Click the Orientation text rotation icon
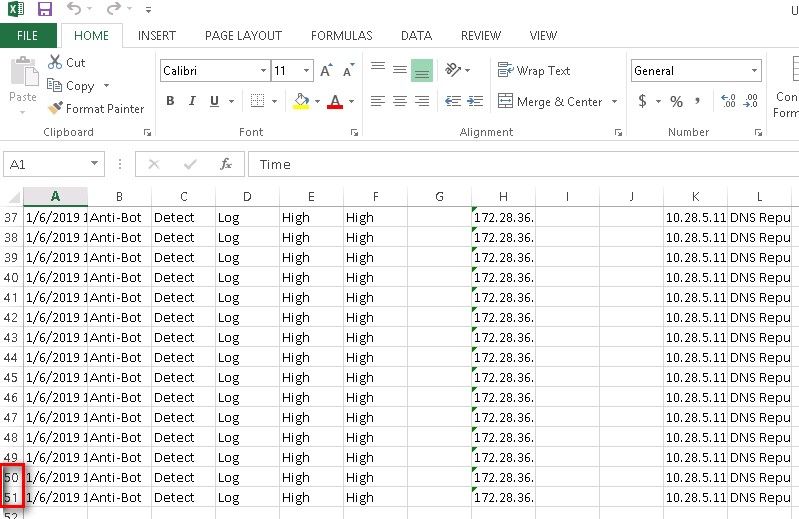The image size is (799, 519). pyautogui.click(x=452, y=69)
